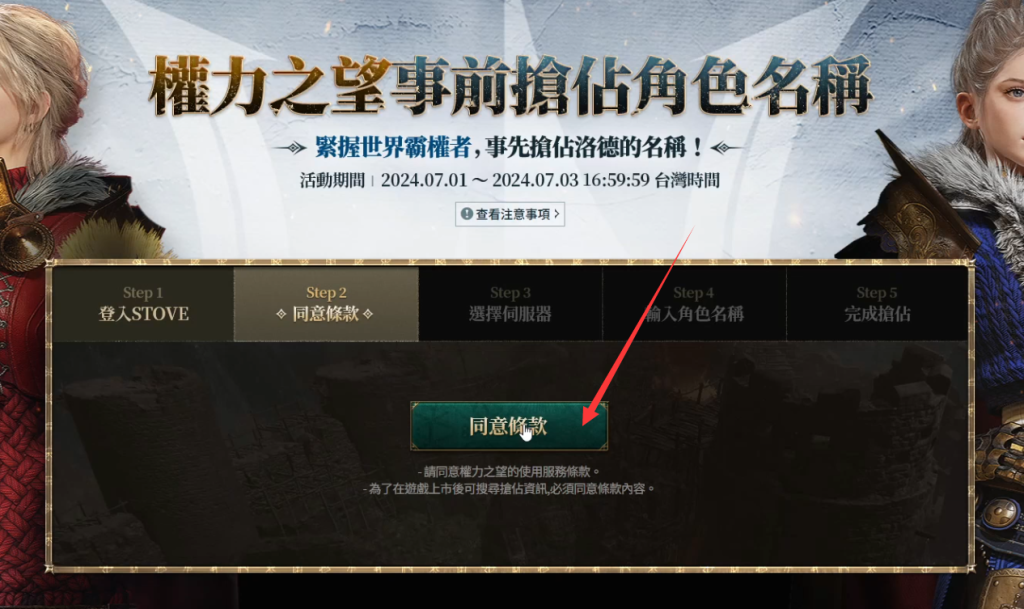1024x609 pixels.
Task: Click the right diamond icon in Step 2 tab
Action: click(368, 314)
